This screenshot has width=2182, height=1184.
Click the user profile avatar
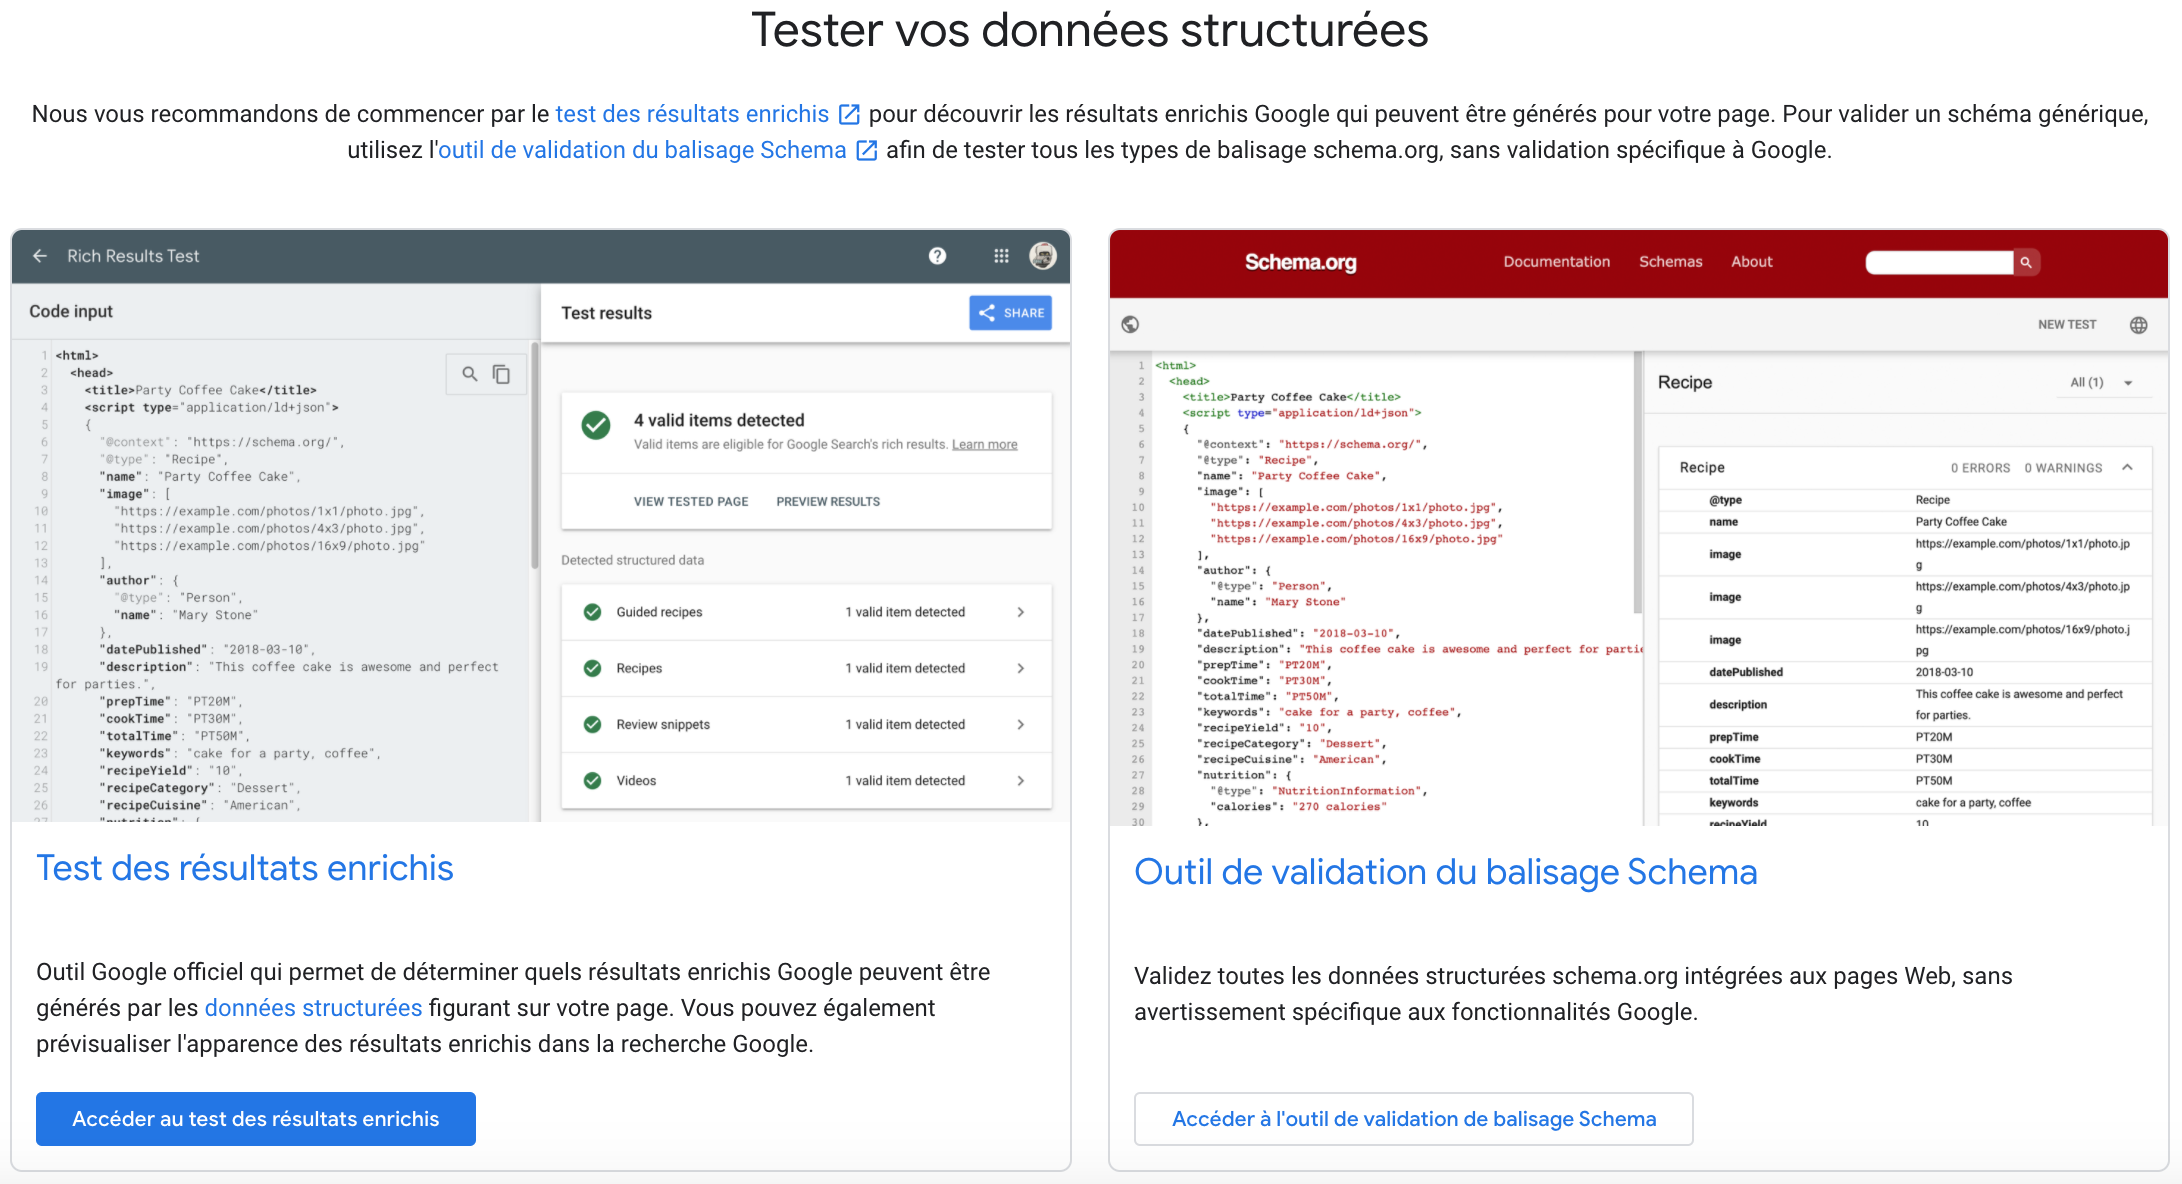pos(1043,256)
